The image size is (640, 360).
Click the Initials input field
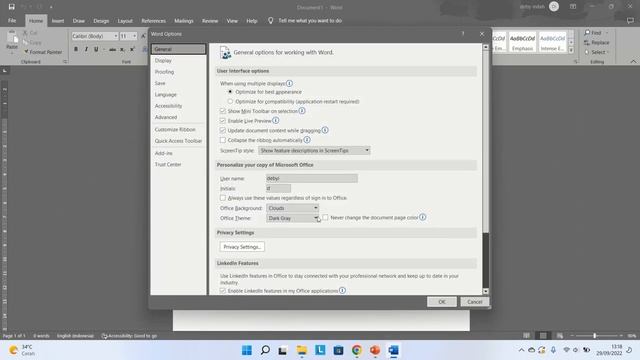pyautogui.click(x=278, y=188)
